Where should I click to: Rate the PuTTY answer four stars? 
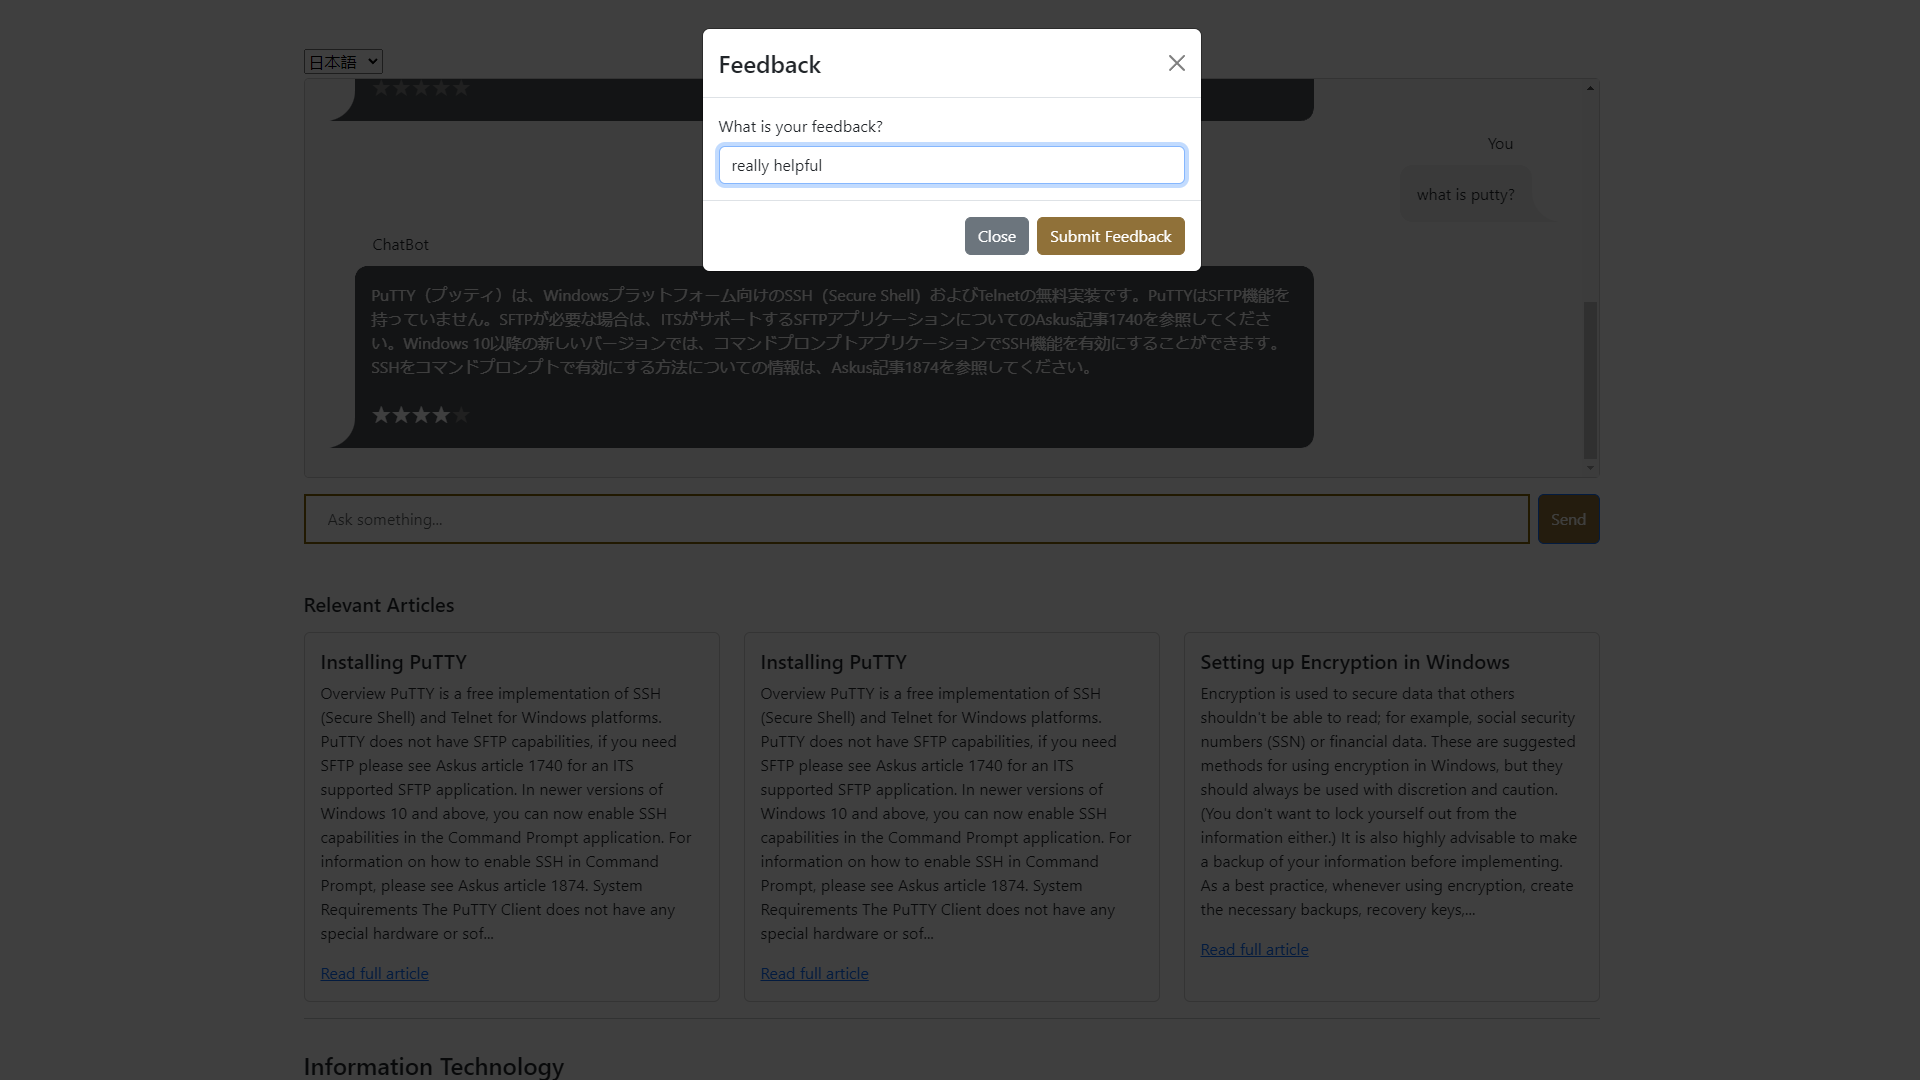click(x=441, y=414)
